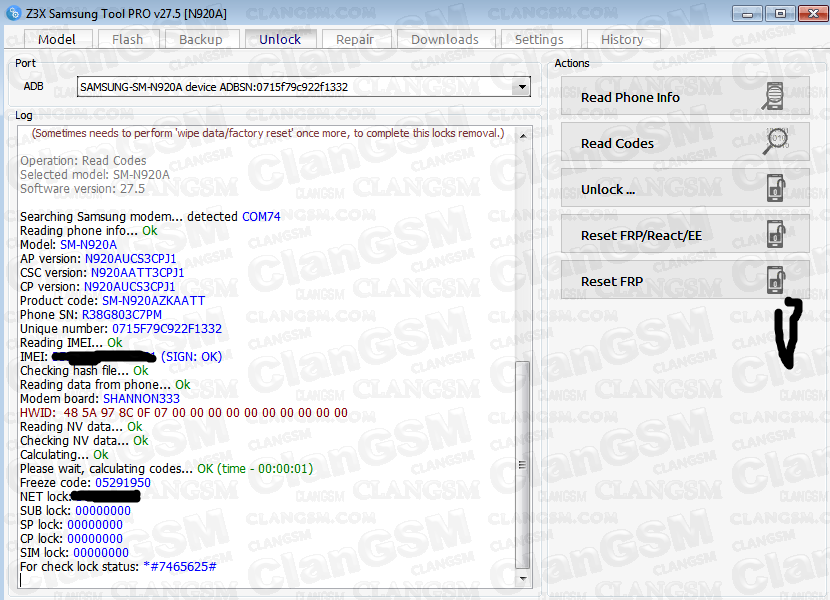The image size is (830, 600).
Task: Click the AP version N920AUCS3CPJ1
Action: [130, 259]
